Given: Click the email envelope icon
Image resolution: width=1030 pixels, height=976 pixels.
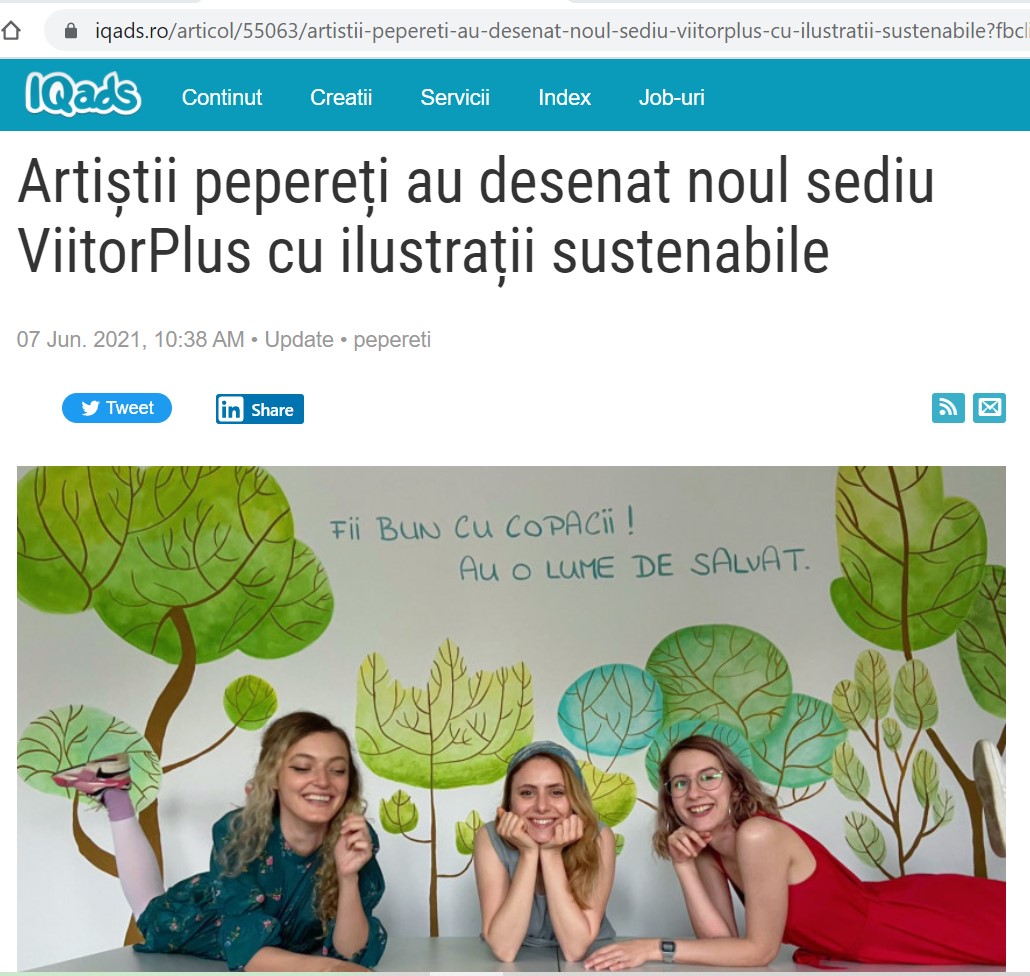Looking at the screenshot, I should coord(989,408).
